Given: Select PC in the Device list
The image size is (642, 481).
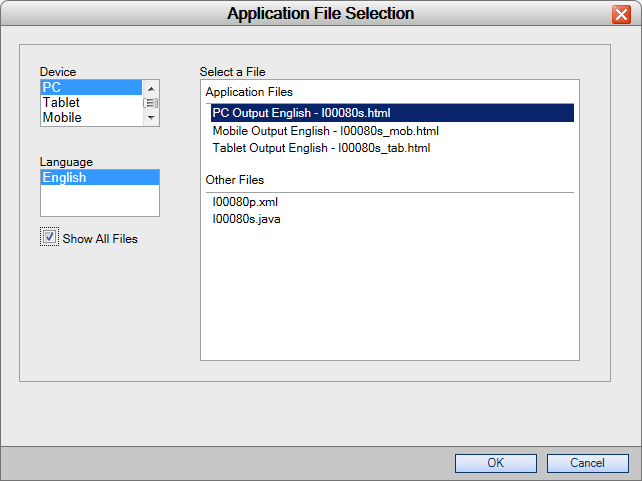Looking at the screenshot, I should point(91,87).
